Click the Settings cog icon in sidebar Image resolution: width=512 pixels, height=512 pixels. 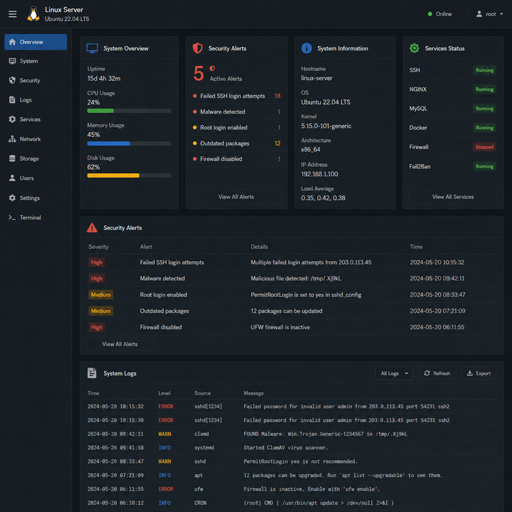click(x=12, y=198)
